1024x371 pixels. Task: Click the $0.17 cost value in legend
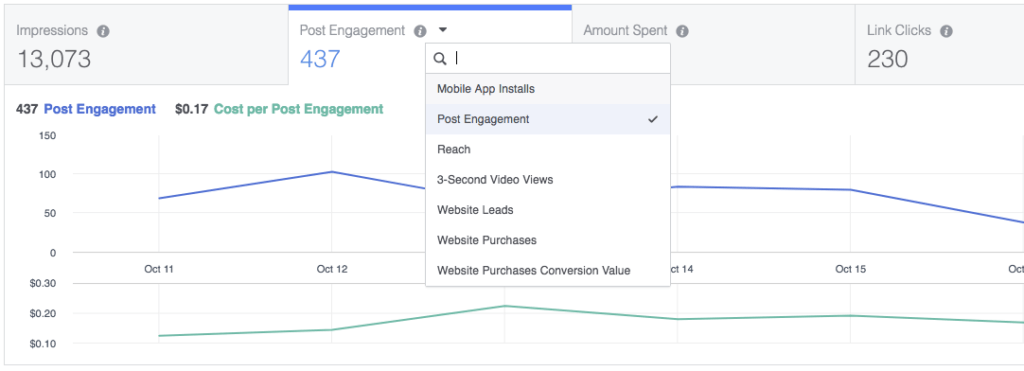[191, 109]
